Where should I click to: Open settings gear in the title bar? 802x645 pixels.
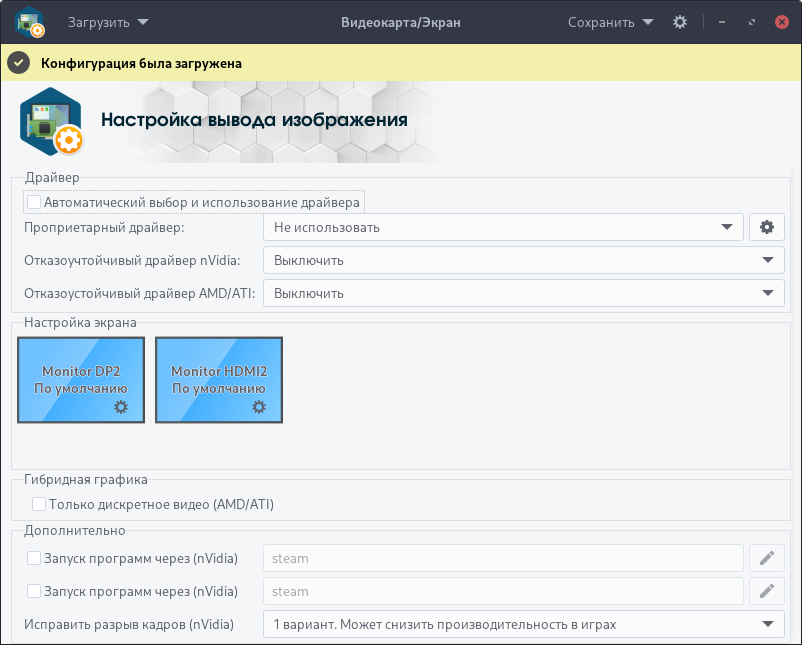pos(680,22)
